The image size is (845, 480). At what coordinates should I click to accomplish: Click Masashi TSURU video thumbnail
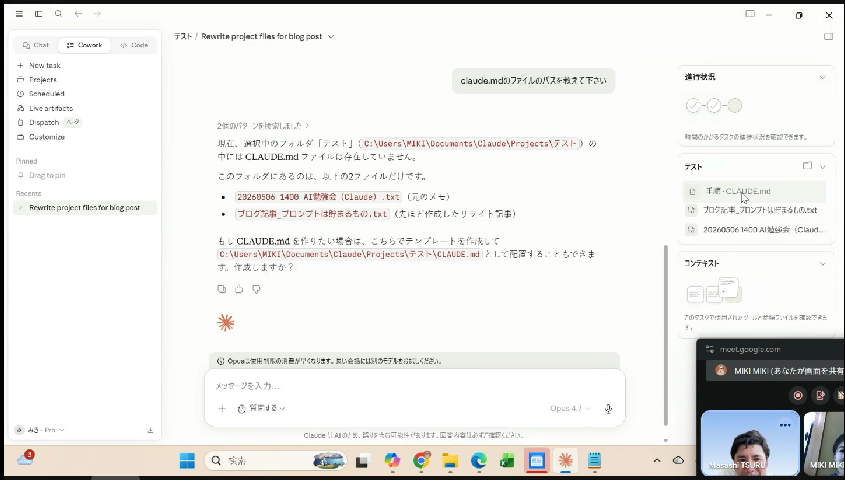750,443
